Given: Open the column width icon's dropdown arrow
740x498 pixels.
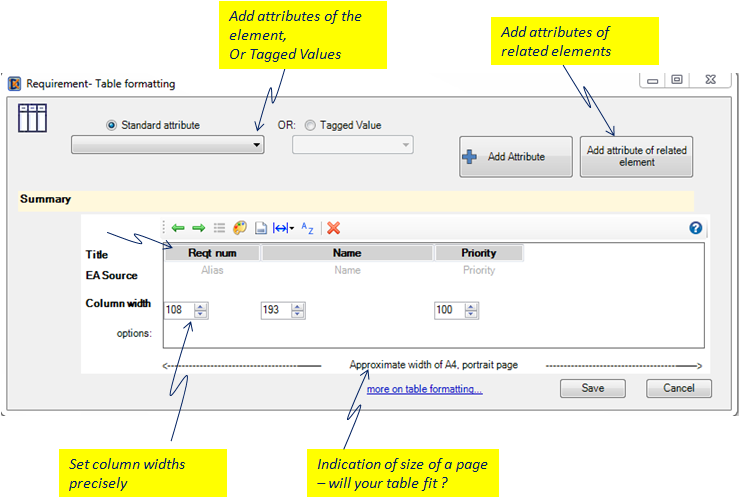Looking at the screenshot, I should (x=292, y=229).
